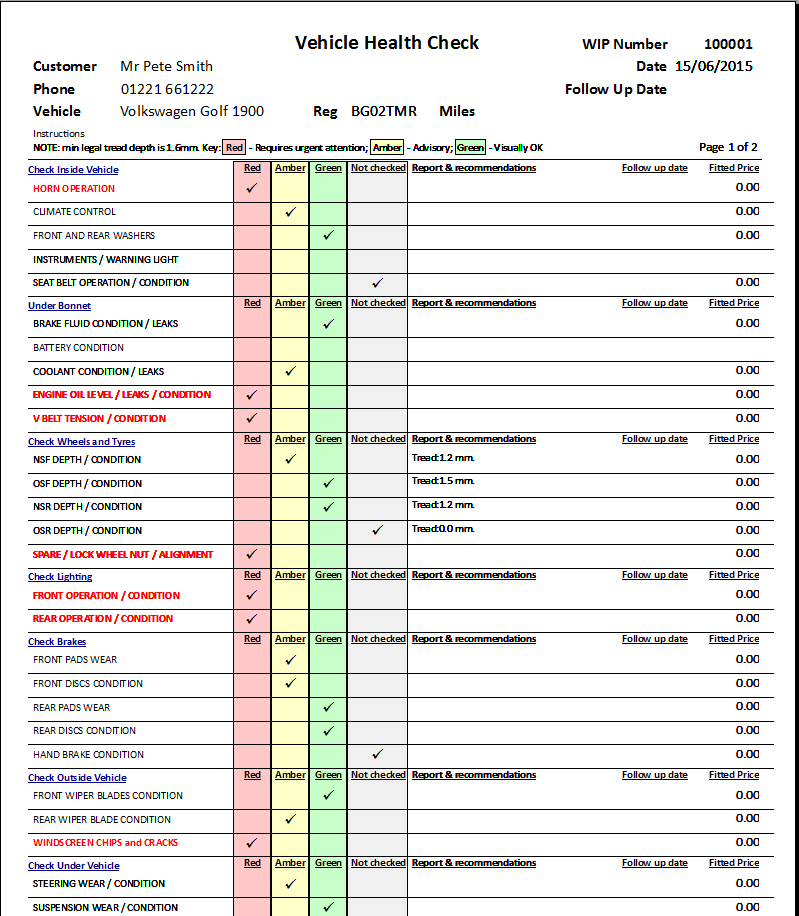Toggle Red checkmark for Front Operation lighting
Viewport: 799px width, 916px height.
coord(252,595)
